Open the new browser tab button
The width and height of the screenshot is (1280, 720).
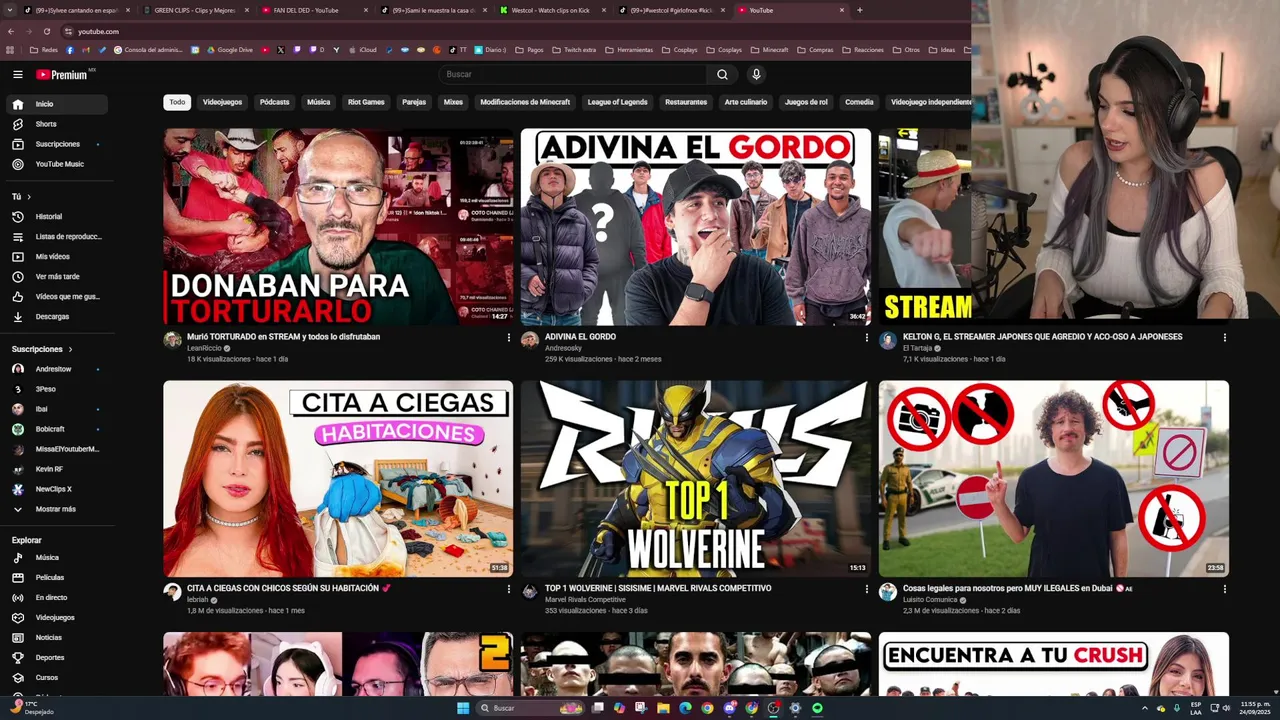tap(860, 10)
